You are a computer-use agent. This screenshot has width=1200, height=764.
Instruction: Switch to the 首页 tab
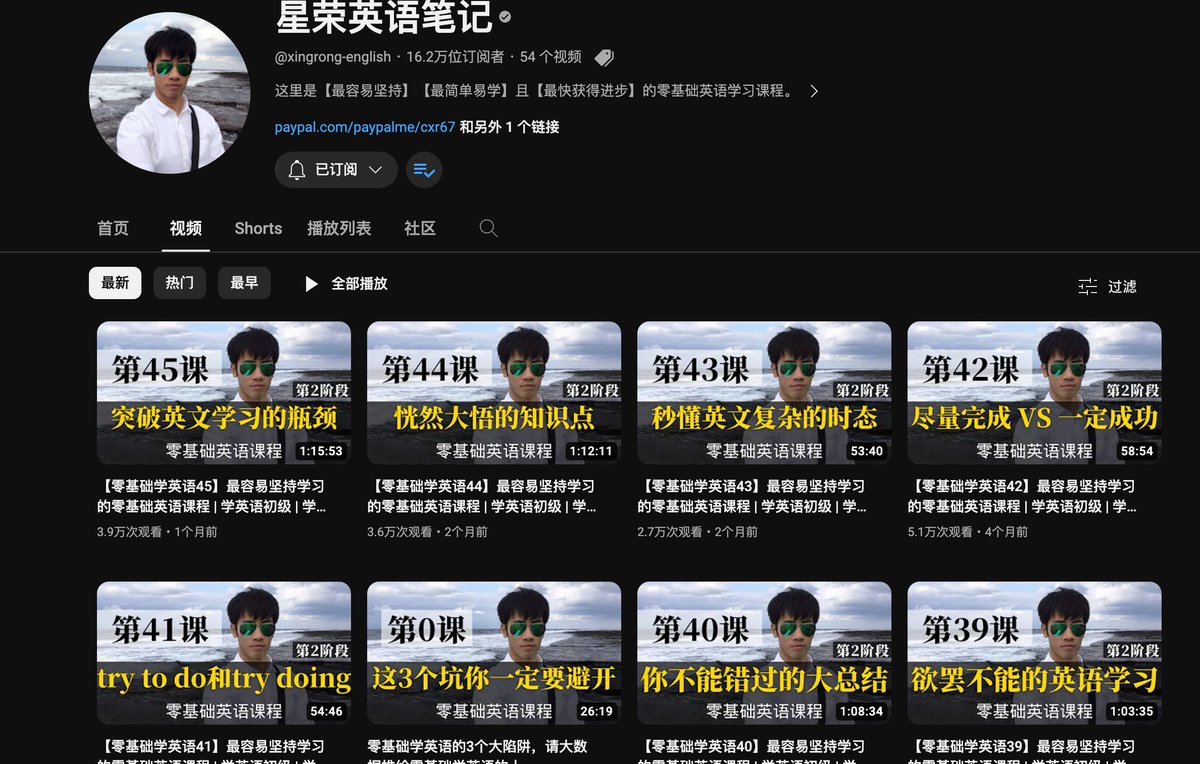pyautogui.click(x=113, y=228)
